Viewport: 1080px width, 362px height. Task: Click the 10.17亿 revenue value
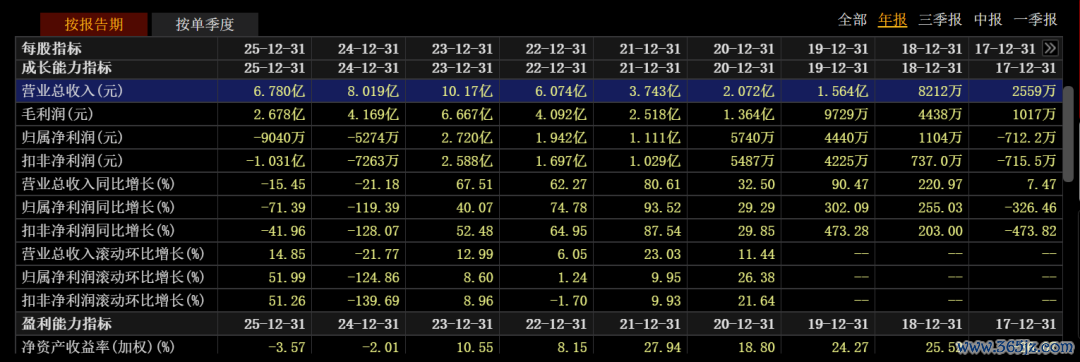(x=467, y=92)
